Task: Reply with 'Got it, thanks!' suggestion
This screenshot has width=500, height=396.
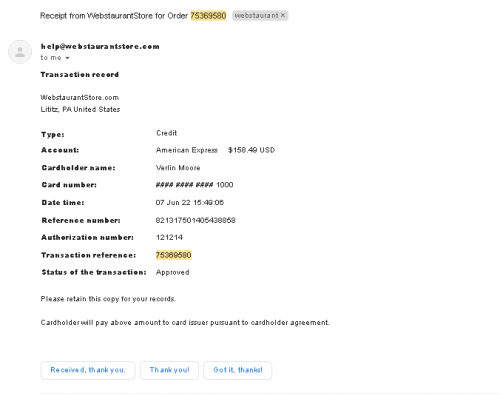Action: tap(238, 370)
